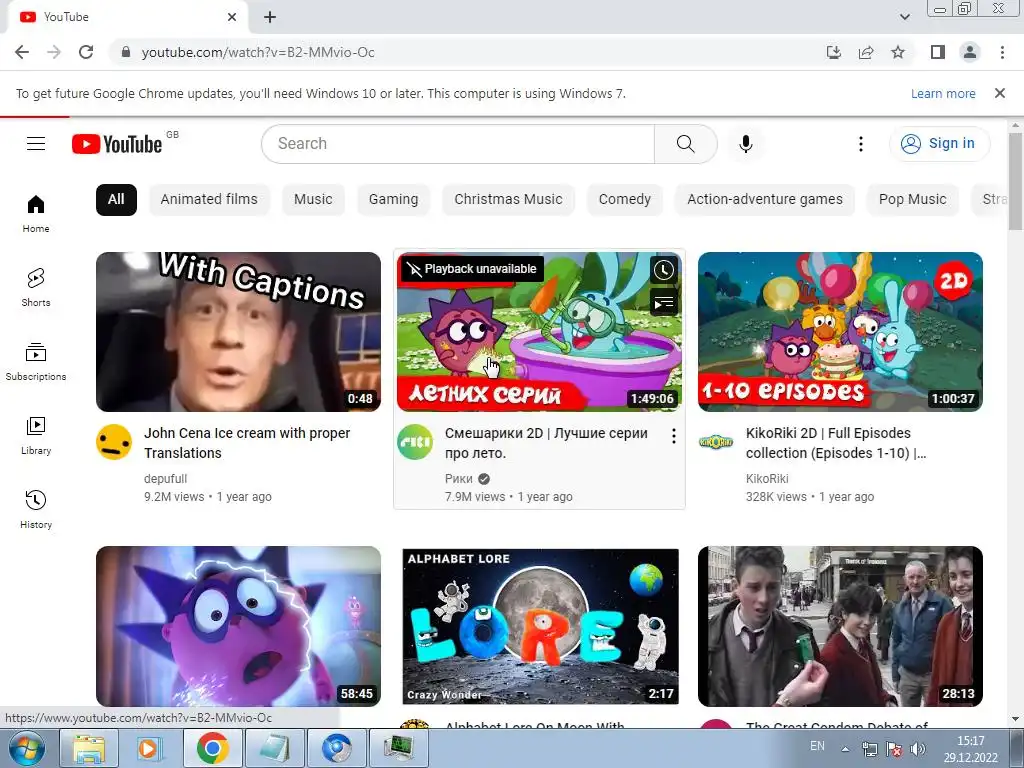Click the install/download page icon in address bar

(x=834, y=52)
